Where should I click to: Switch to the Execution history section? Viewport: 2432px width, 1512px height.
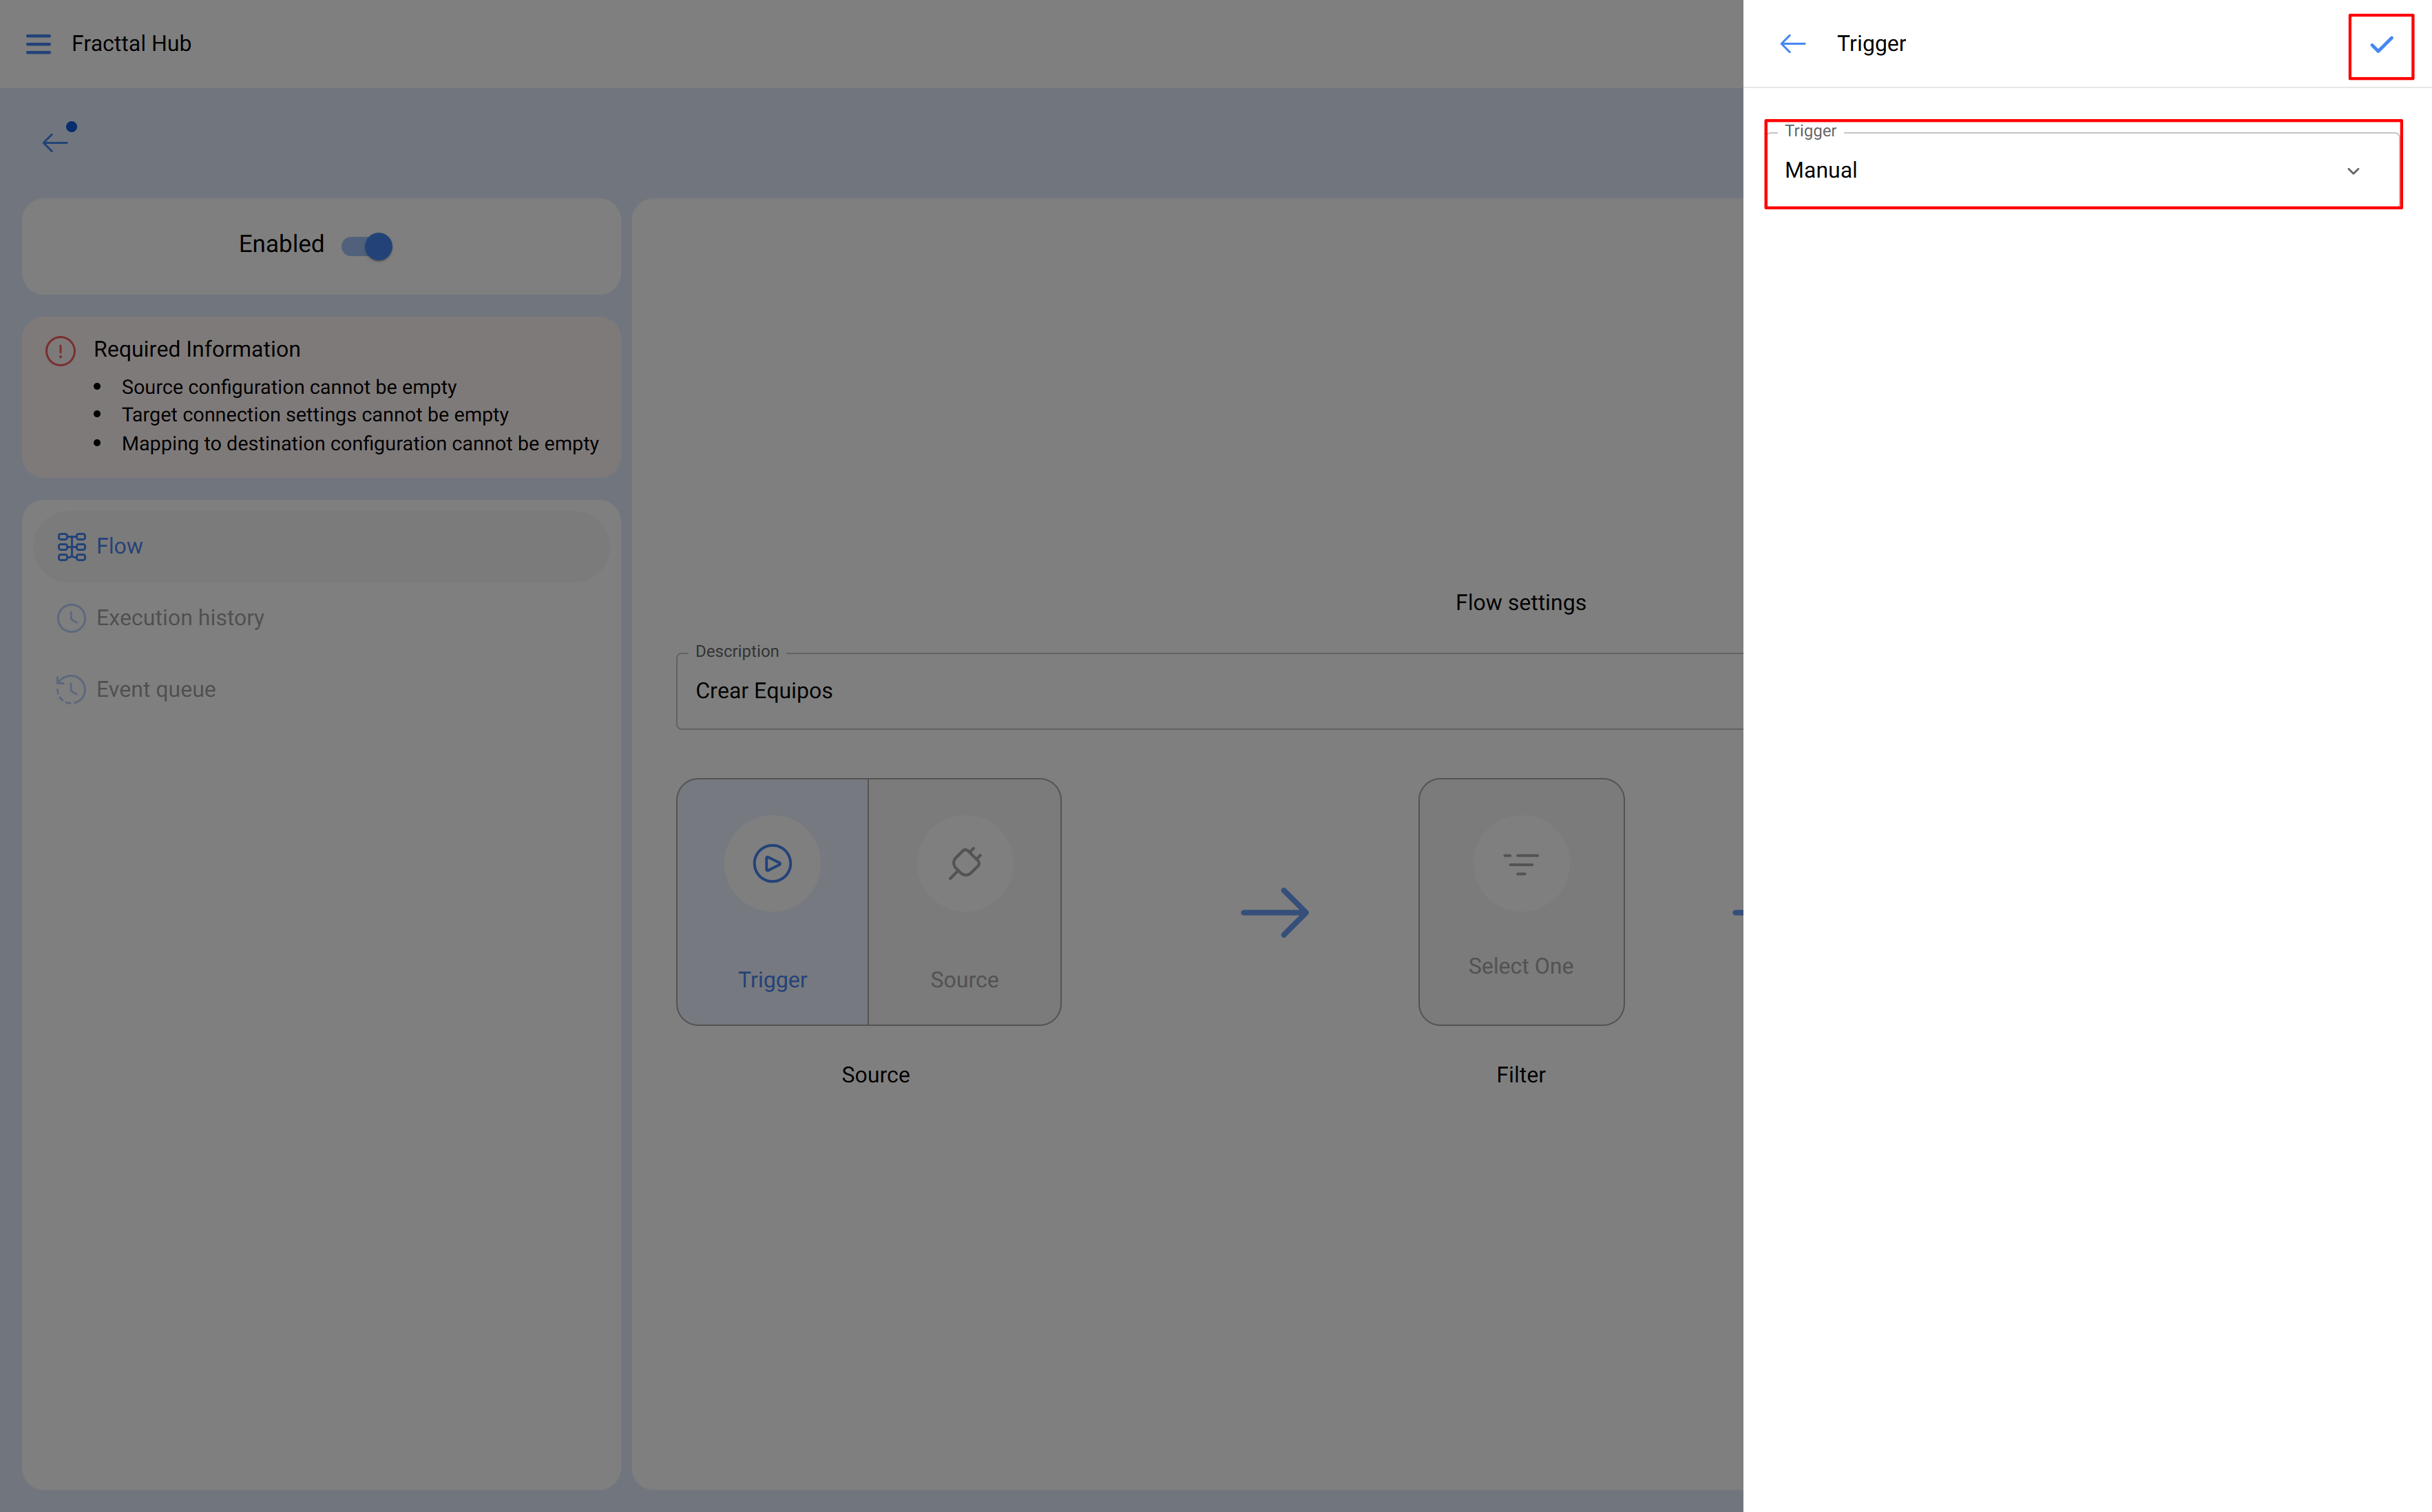[x=180, y=618]
